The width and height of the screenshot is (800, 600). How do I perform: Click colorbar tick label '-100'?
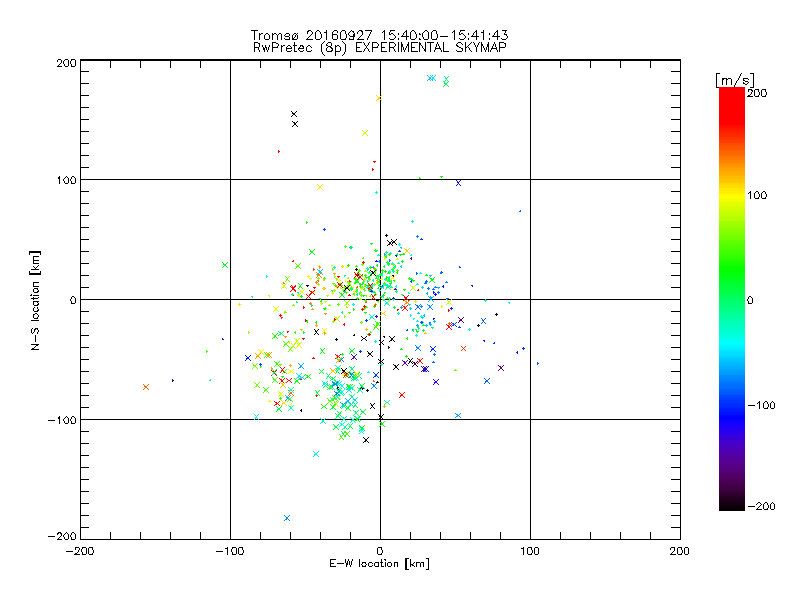pyautogui.click(x=761, y=405)
